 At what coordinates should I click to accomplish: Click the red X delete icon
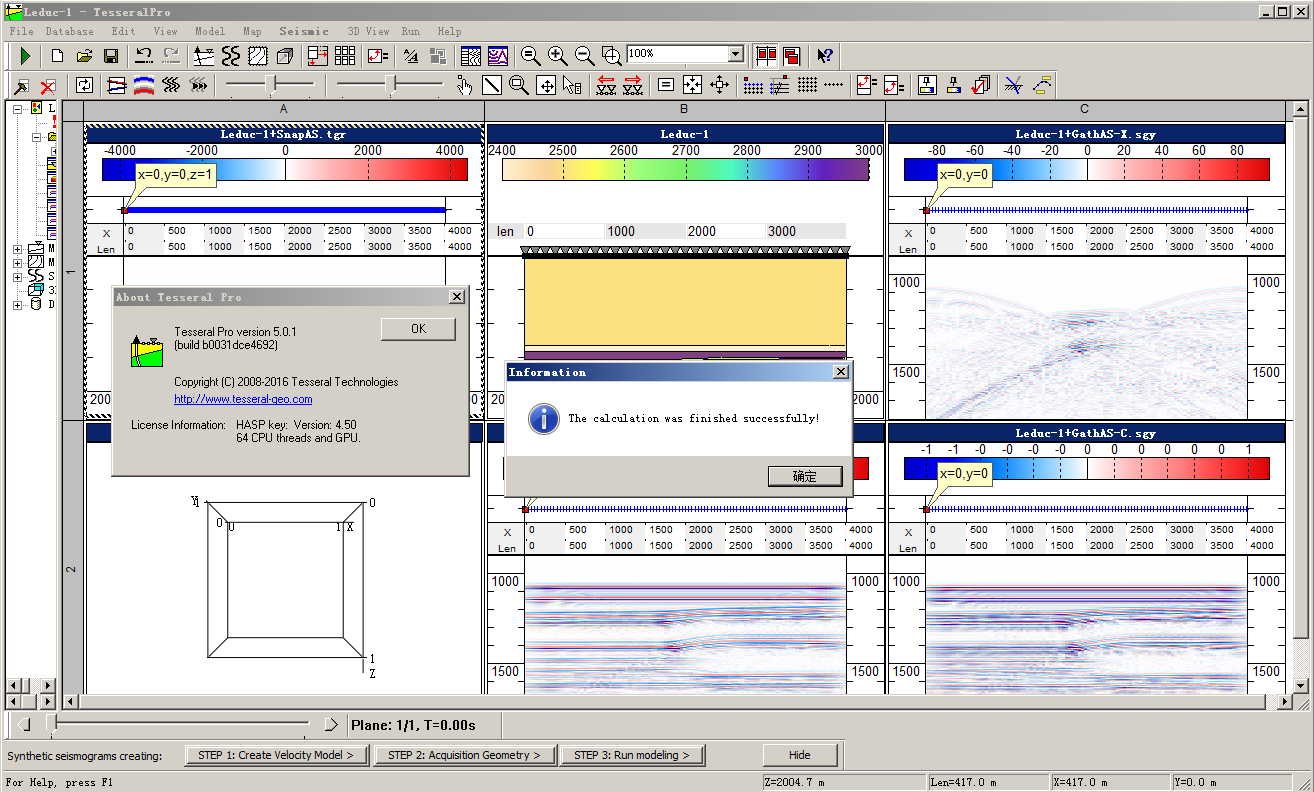[47, 86]
